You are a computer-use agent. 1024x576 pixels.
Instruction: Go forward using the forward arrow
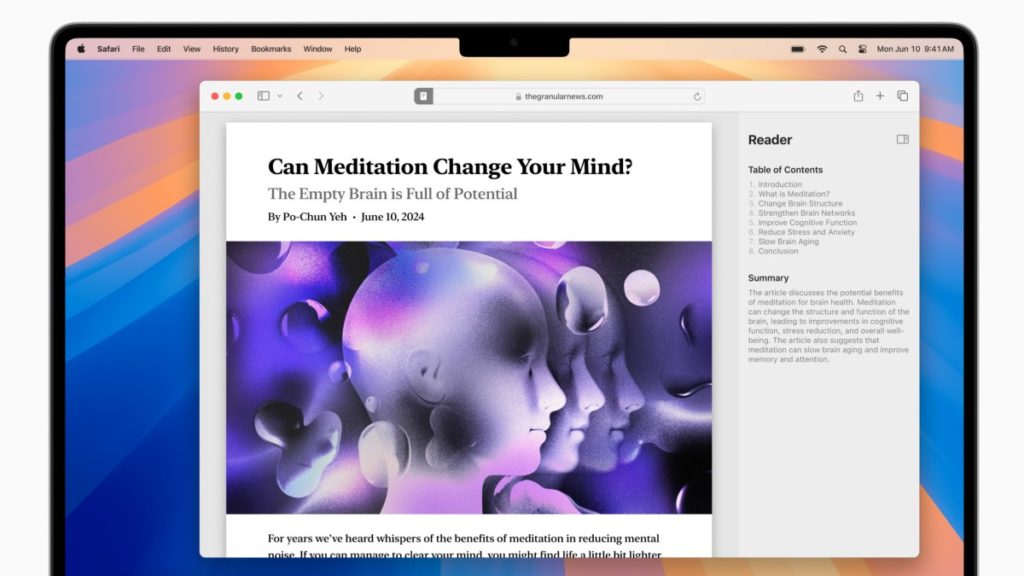point(320,96)
